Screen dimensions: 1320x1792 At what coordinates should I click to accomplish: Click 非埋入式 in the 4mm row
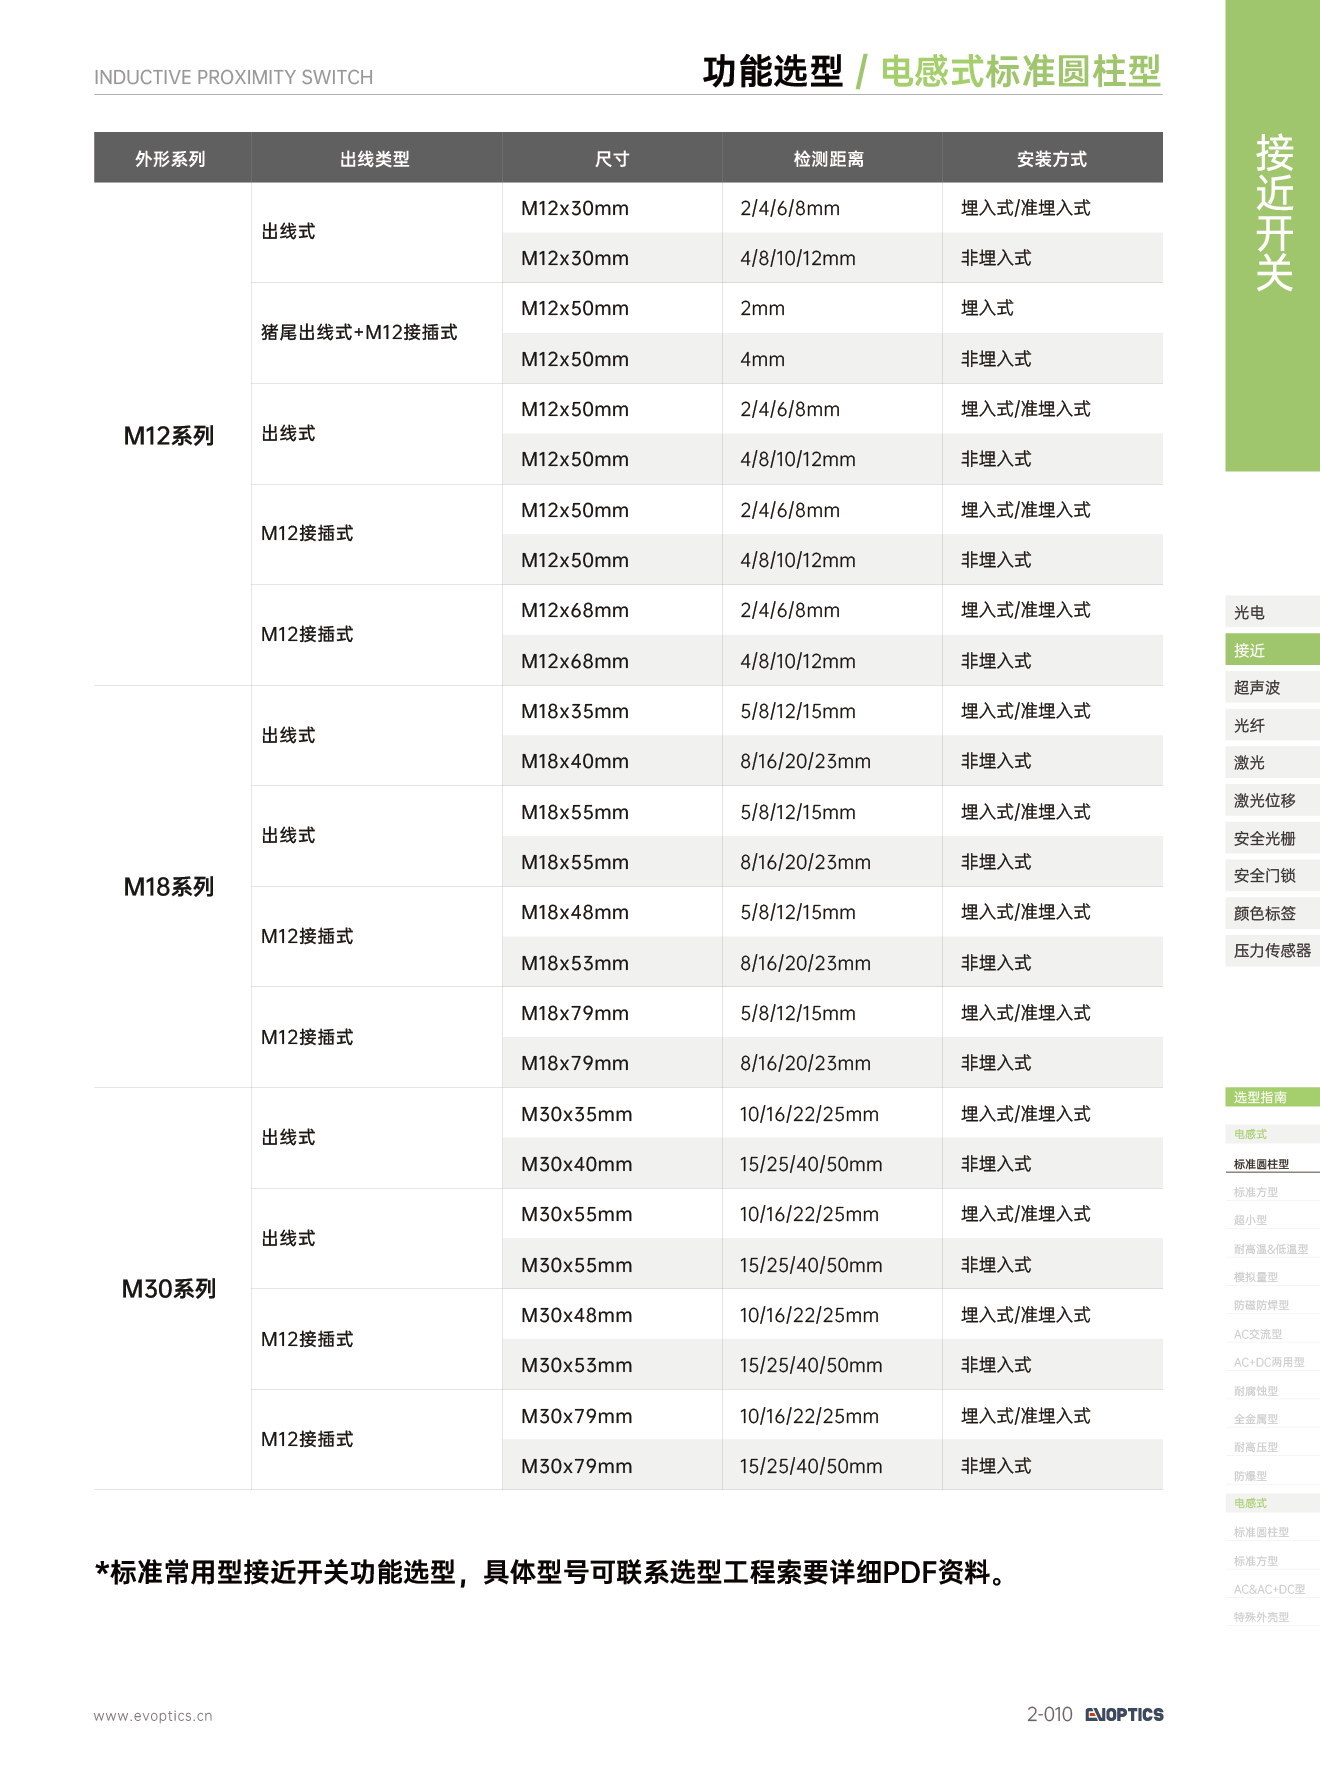(1052, 359)
